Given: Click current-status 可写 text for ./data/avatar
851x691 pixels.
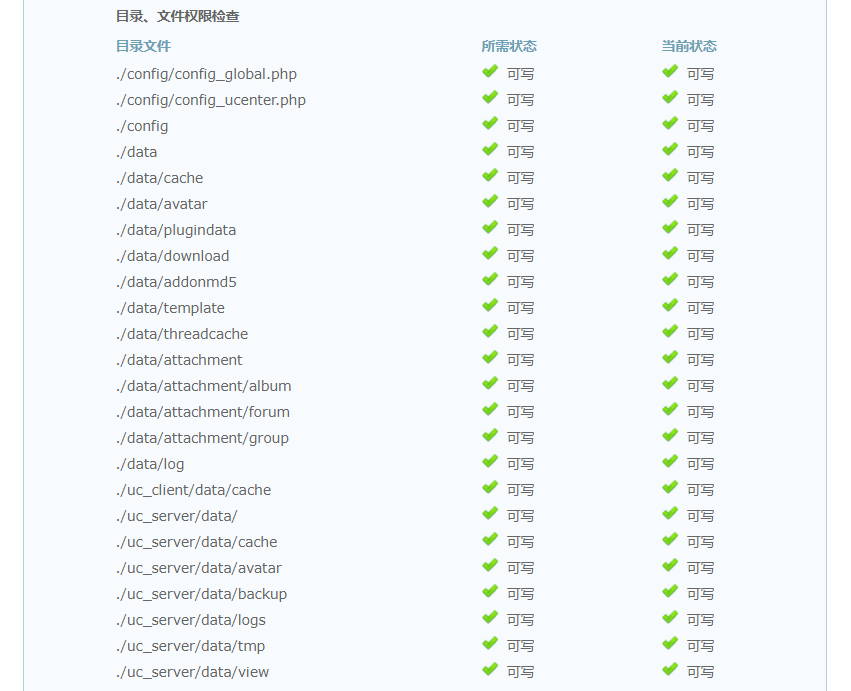Looking at the screenshot, I should click(700, 204).
